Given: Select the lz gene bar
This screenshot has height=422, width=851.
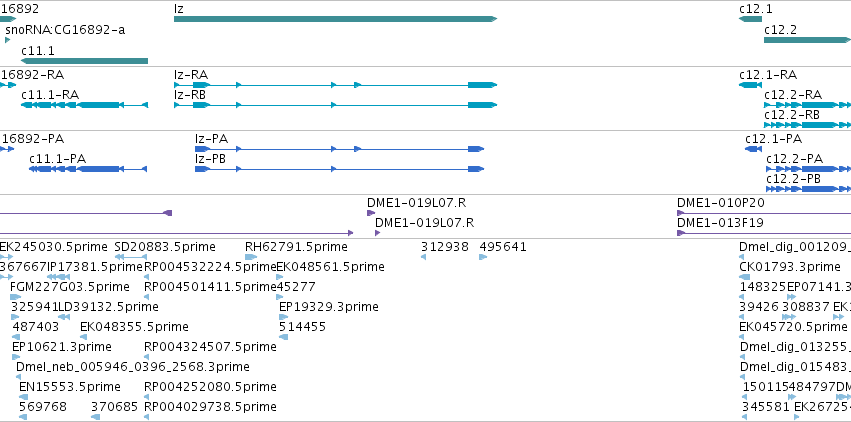Looking at the screenshot, I should pos(335,19).
